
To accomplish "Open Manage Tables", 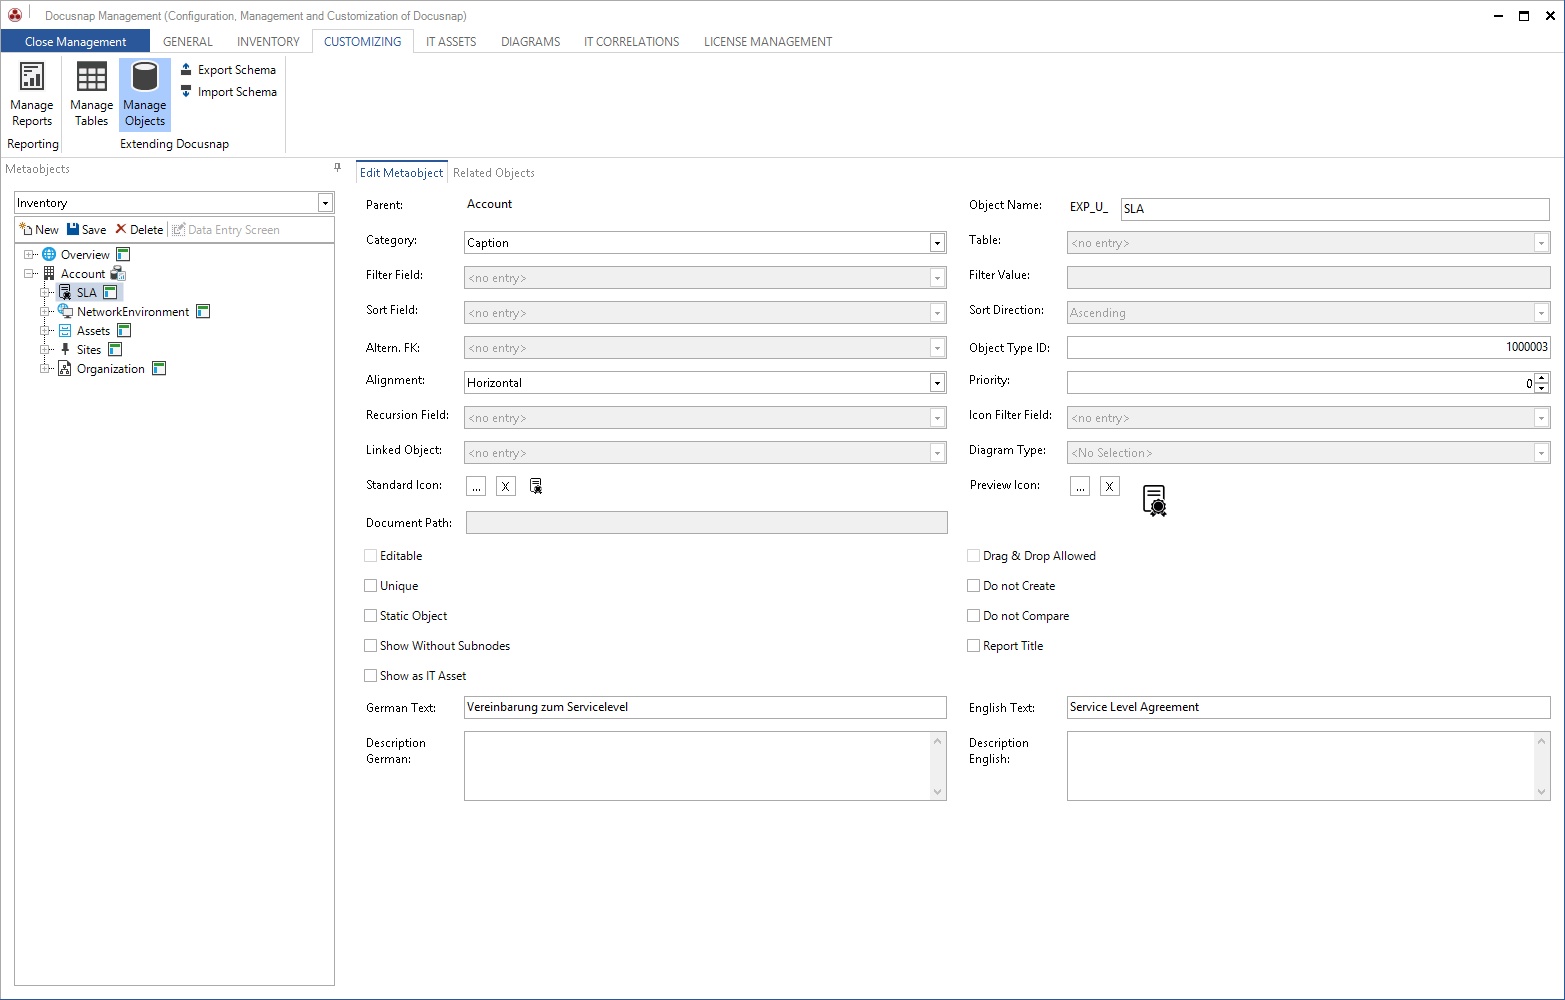I will pos(91,94).
